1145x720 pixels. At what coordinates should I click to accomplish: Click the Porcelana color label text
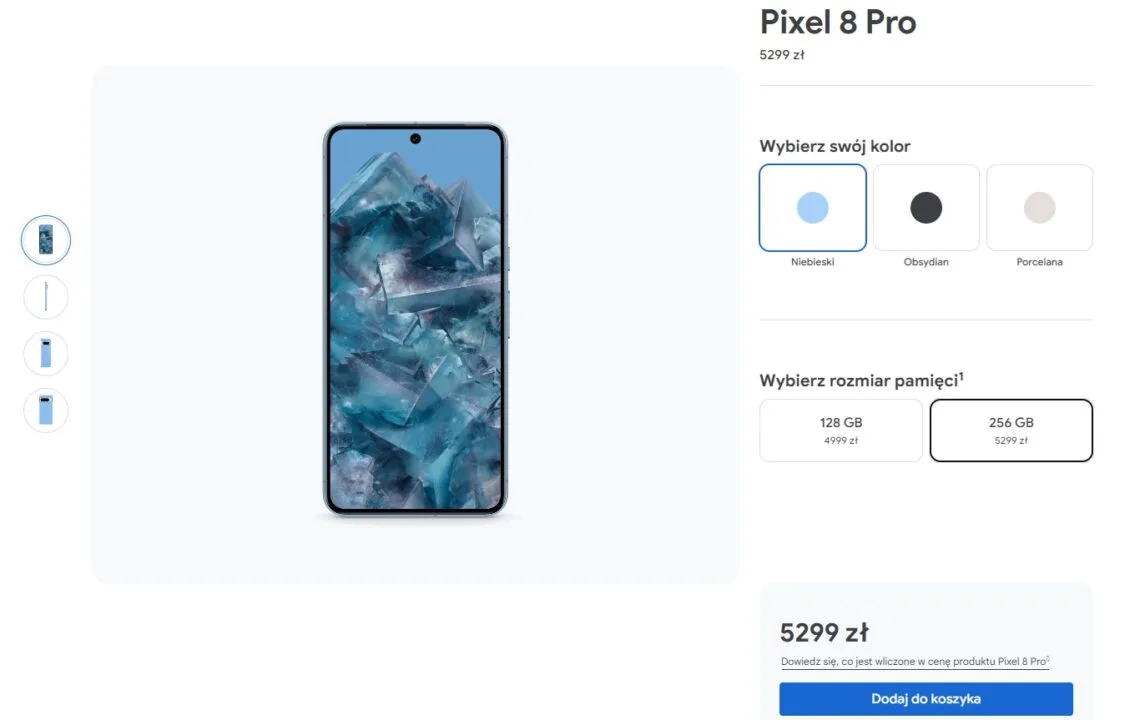tap(1039, 262)
